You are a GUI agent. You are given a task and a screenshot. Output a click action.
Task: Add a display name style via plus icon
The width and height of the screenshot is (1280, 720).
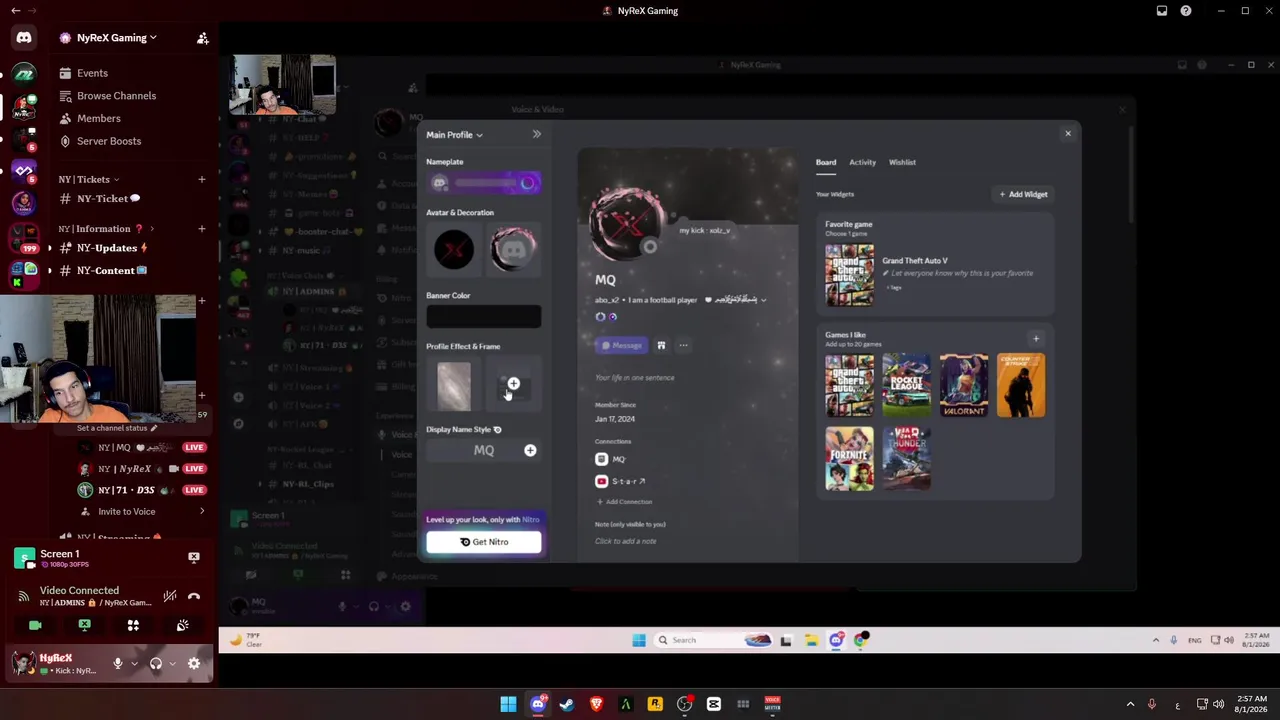[x=530, y=450]
